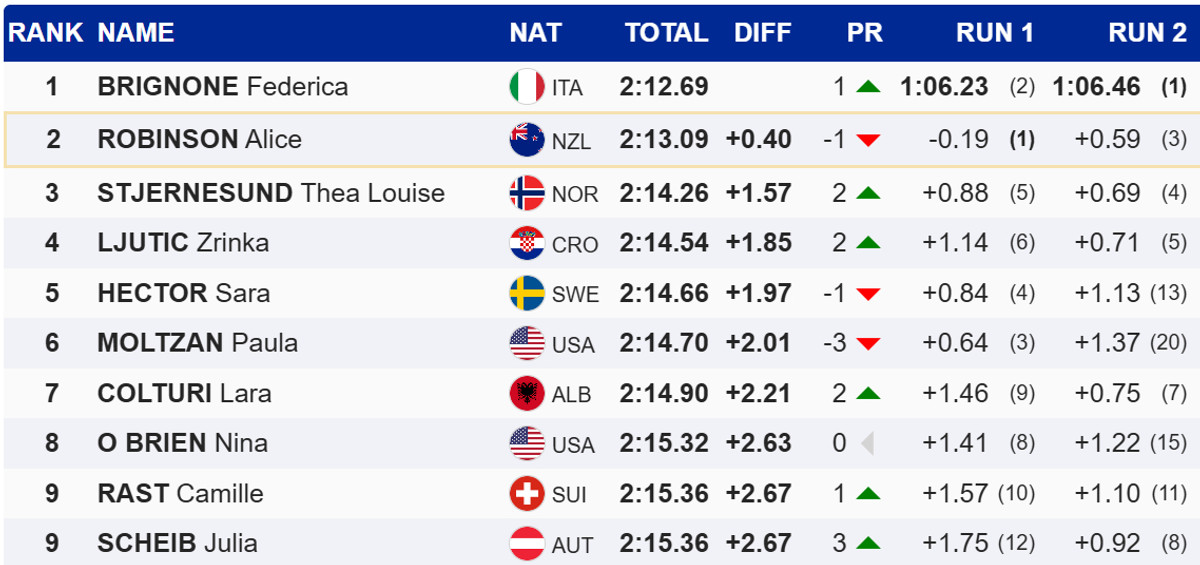Click Norway flag next to Stjernesund
The image size is (1200, 565).
(527, 193)
